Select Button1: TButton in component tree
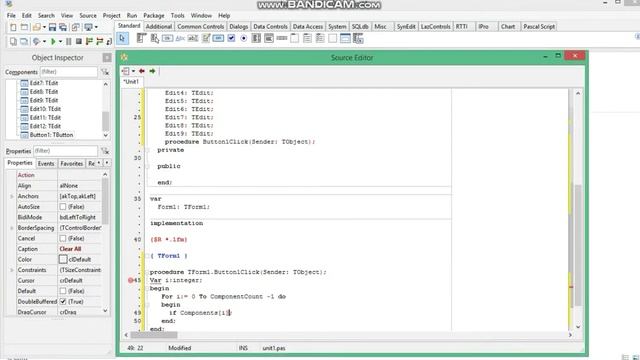This screenshot has width=640, height=360. click(51, 135)
